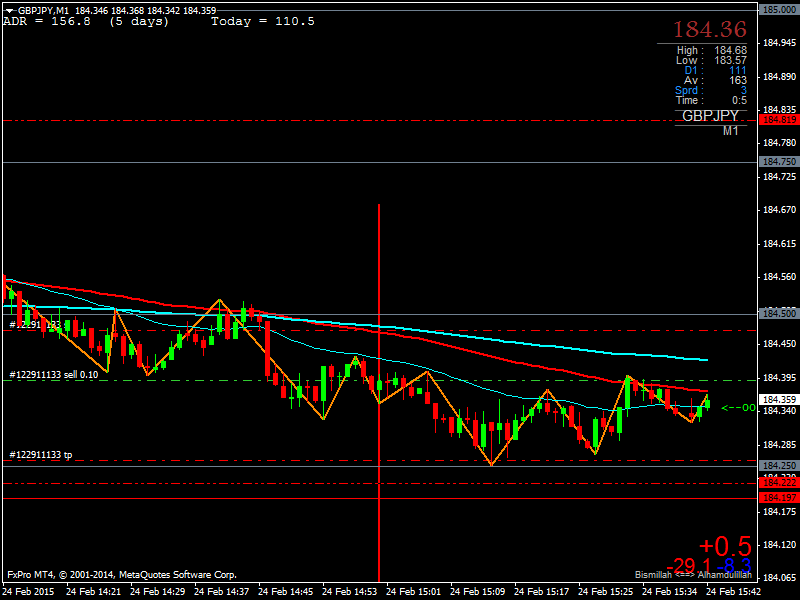
Task: Click the green <--00 arrow label near current price
Action: click(738, 408)
